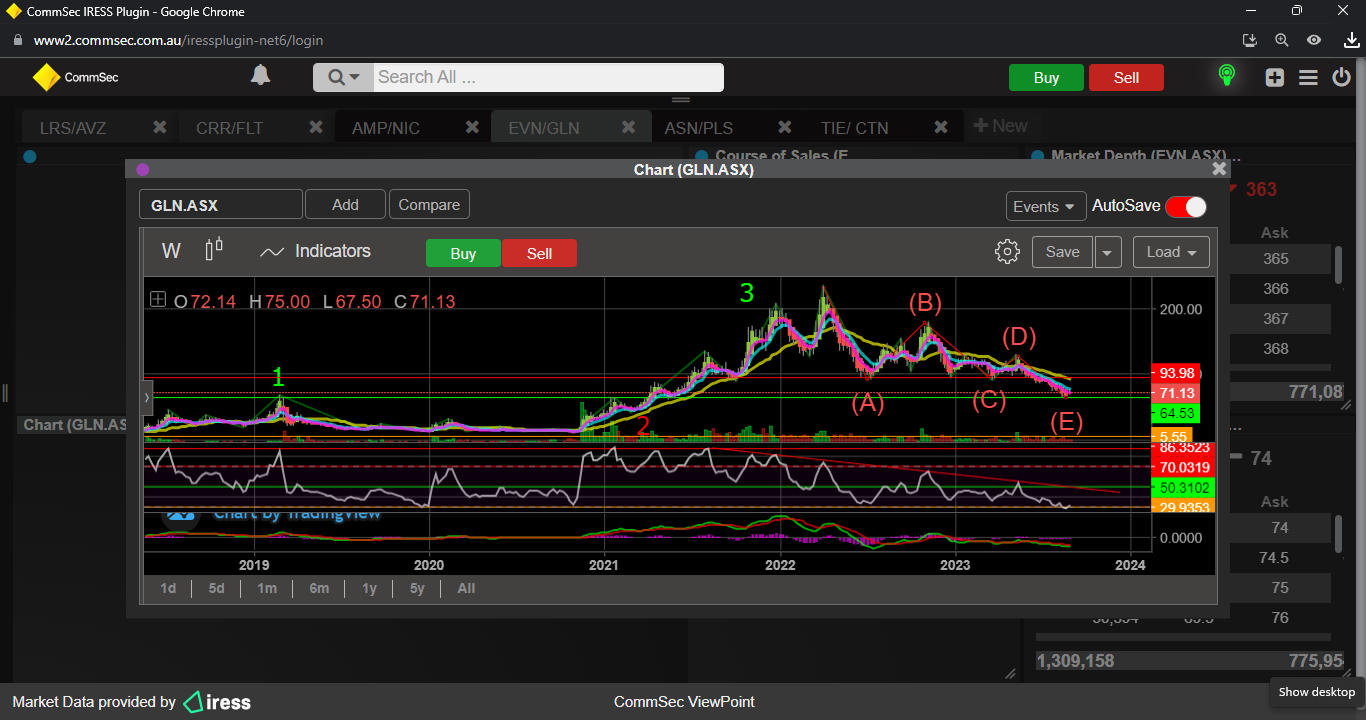Image resolution: width=1366 pixels, height=720 pixels.
Task: Click the 50.3102 RSI level label
Action: tap(1184, 488)
